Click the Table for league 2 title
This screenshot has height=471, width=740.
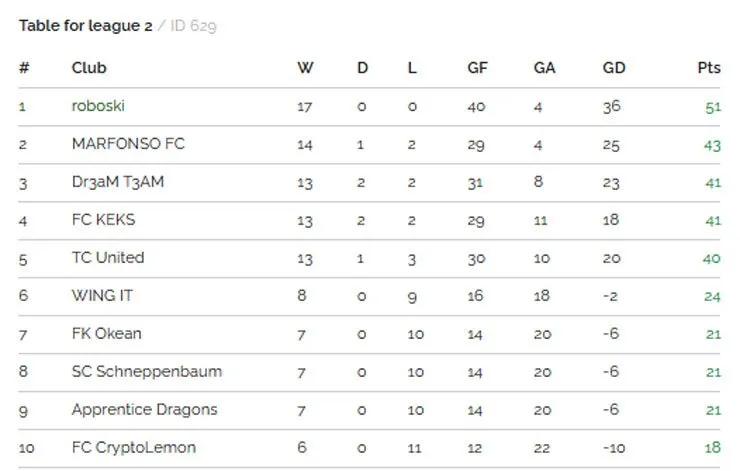click(85, 25)
